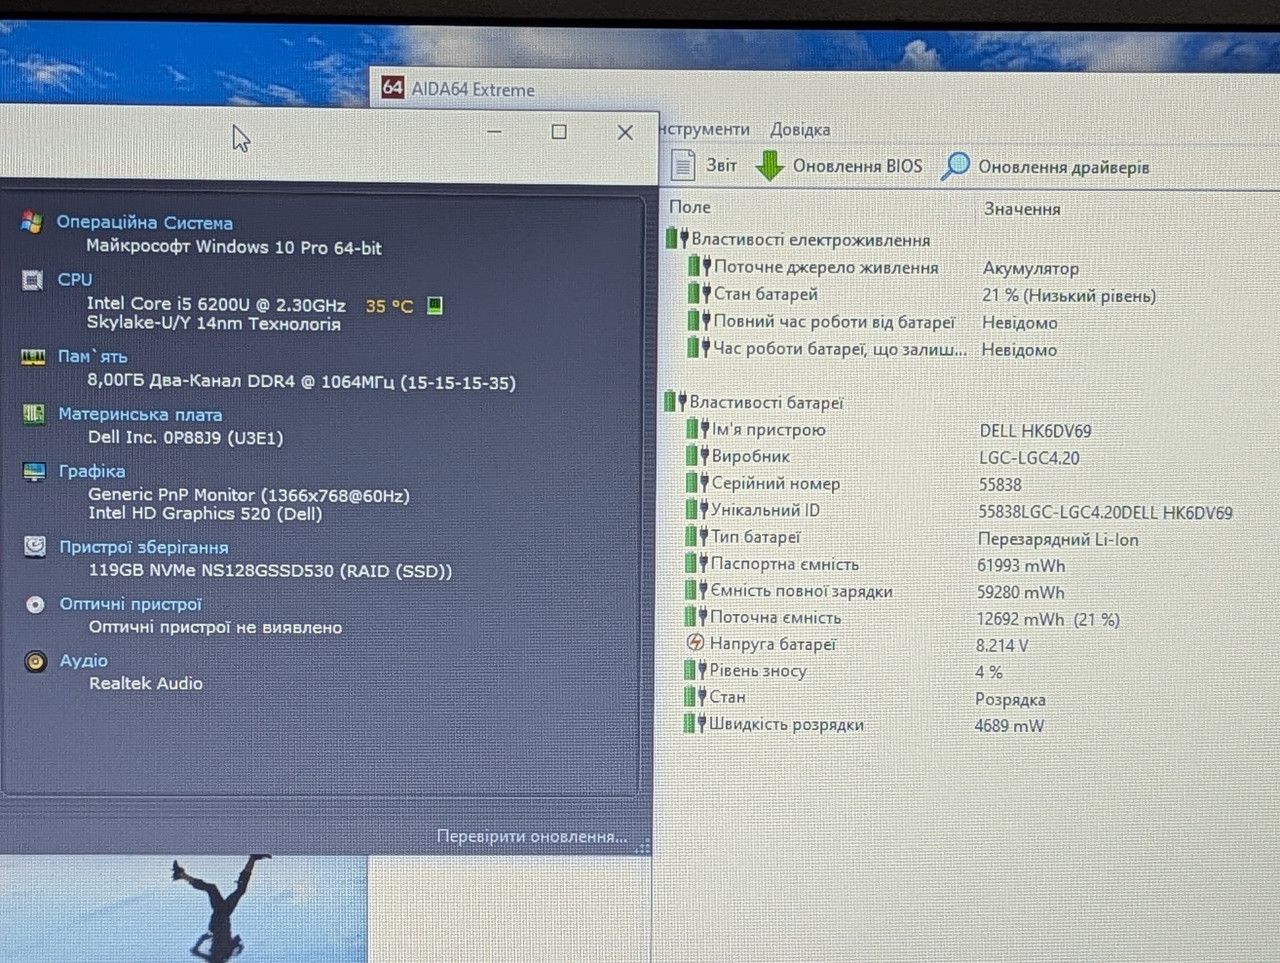Click the Звіт toolbar button label
Screen dimensions: 1280x963
pos(721,165)
